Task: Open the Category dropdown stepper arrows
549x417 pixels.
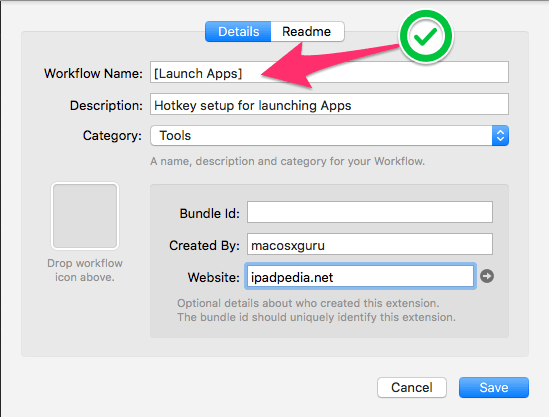Action: pyautogui.click(x=500, y=135)
